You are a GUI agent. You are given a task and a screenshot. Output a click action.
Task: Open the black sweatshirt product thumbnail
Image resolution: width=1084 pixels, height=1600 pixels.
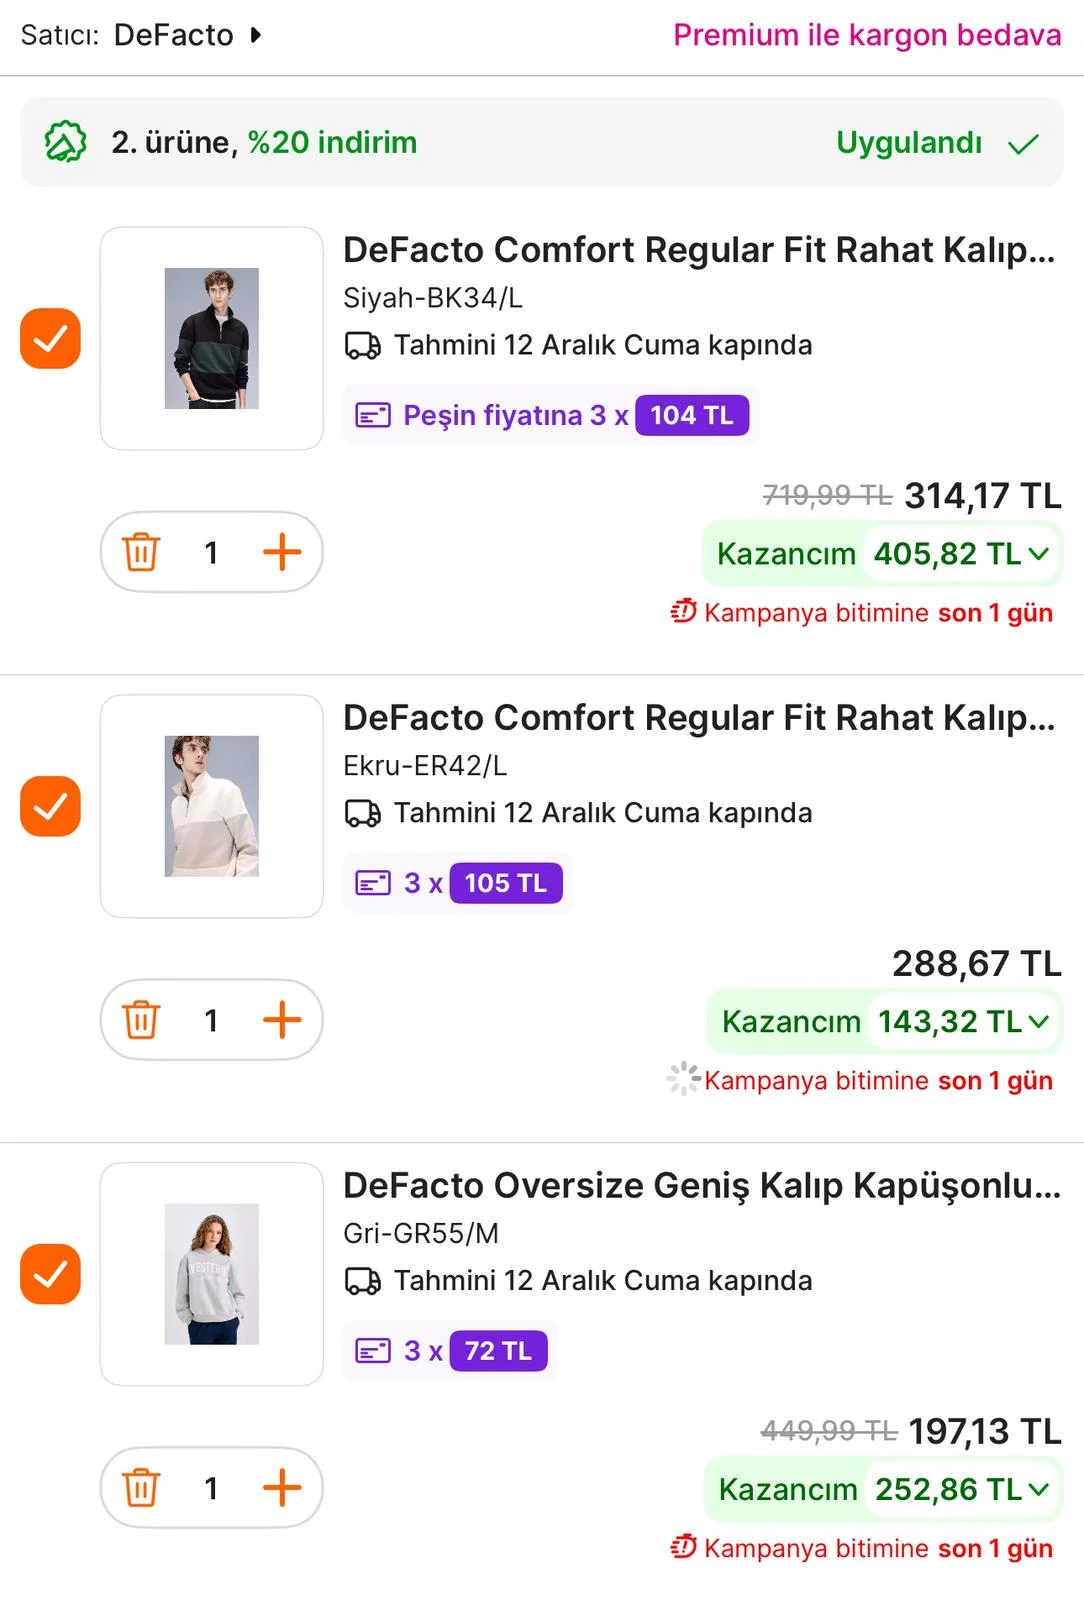211,338
